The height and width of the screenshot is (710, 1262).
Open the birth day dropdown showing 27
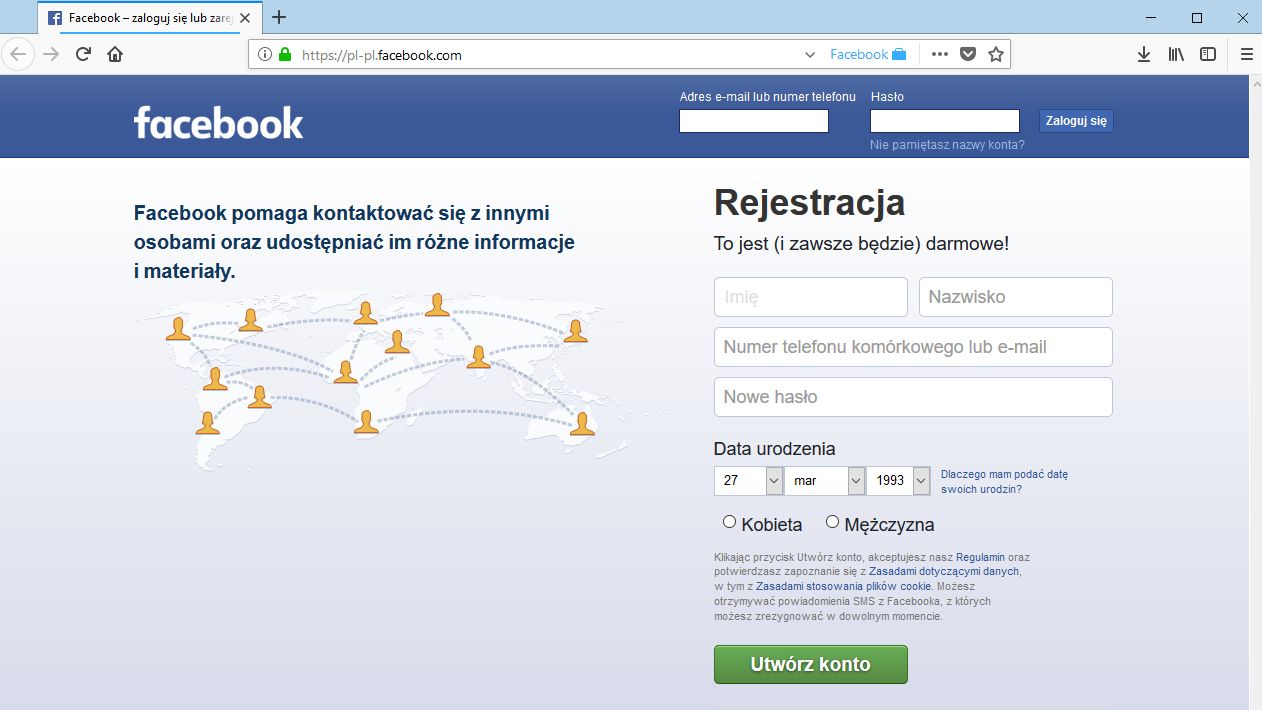748,481
